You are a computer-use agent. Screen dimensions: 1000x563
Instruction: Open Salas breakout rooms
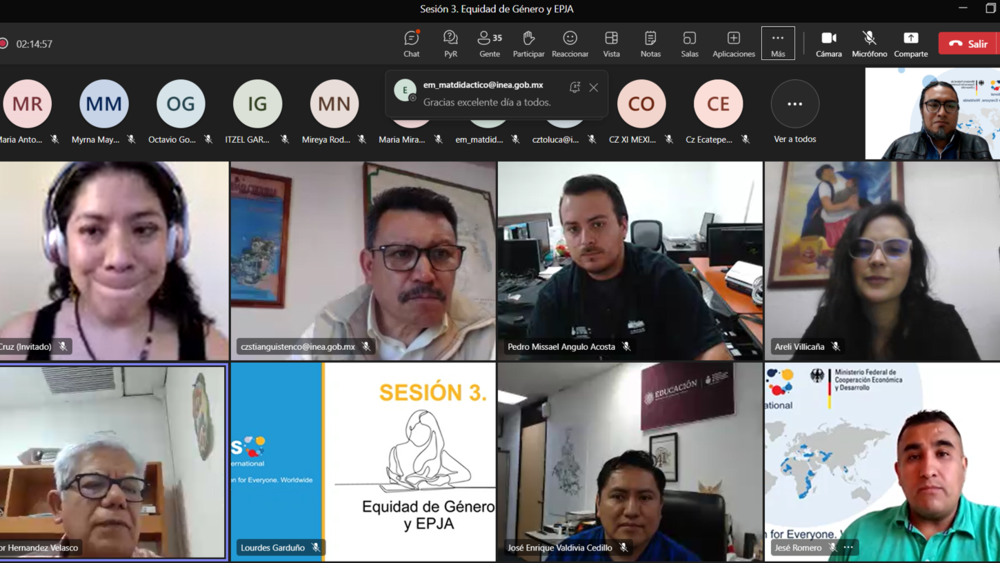point(690,43)
